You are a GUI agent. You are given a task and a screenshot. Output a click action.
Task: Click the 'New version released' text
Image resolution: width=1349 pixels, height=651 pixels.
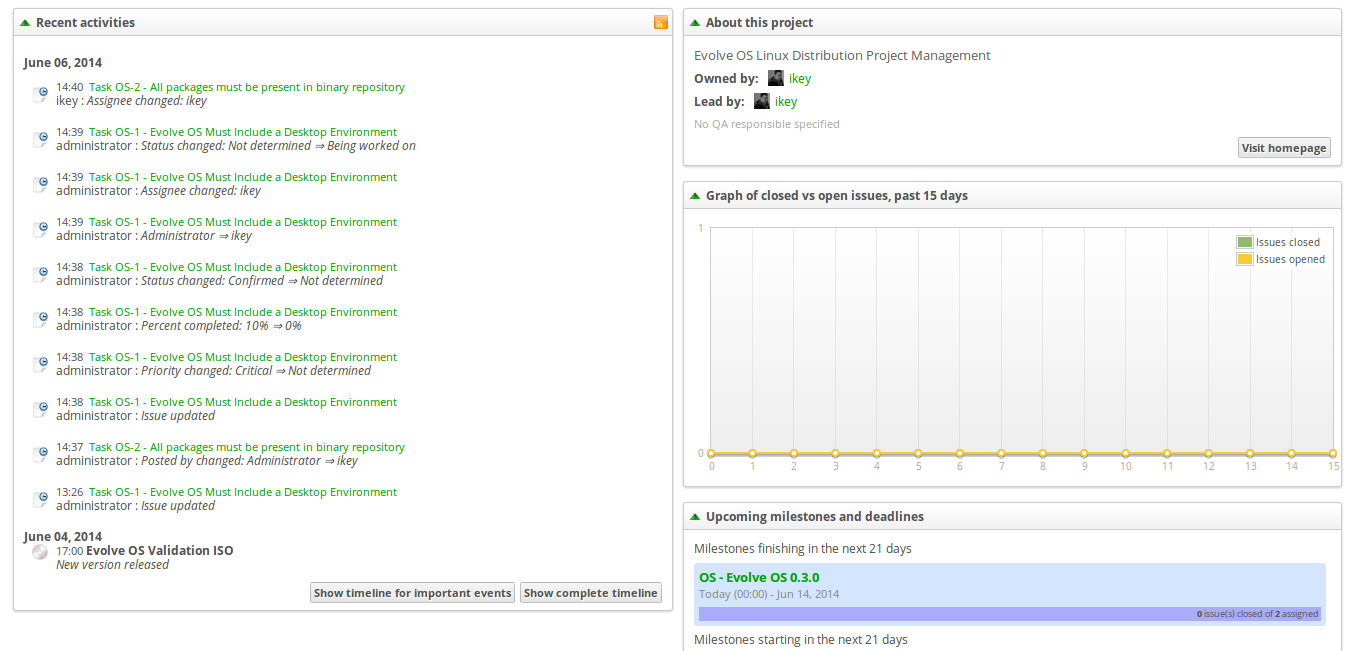[112, 565]
